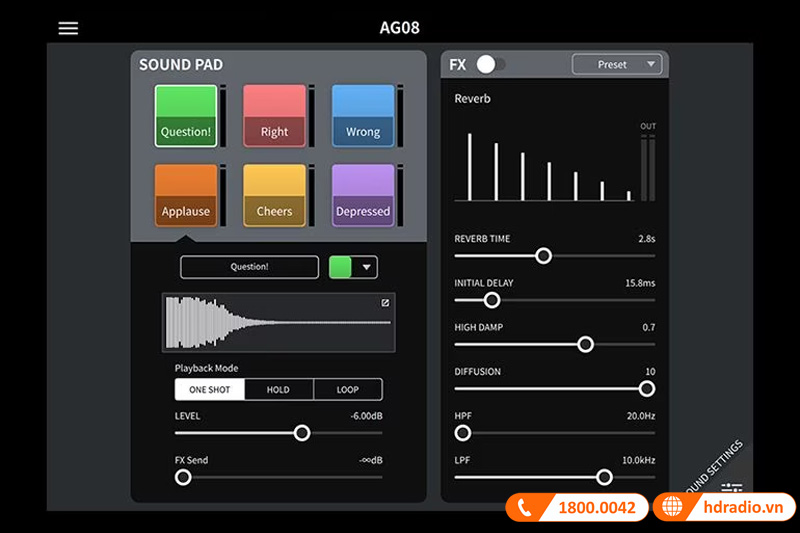The image size is (800, 533).
Task: Click the 1800.0042 phone hotline button
Action: coord(574,508)
